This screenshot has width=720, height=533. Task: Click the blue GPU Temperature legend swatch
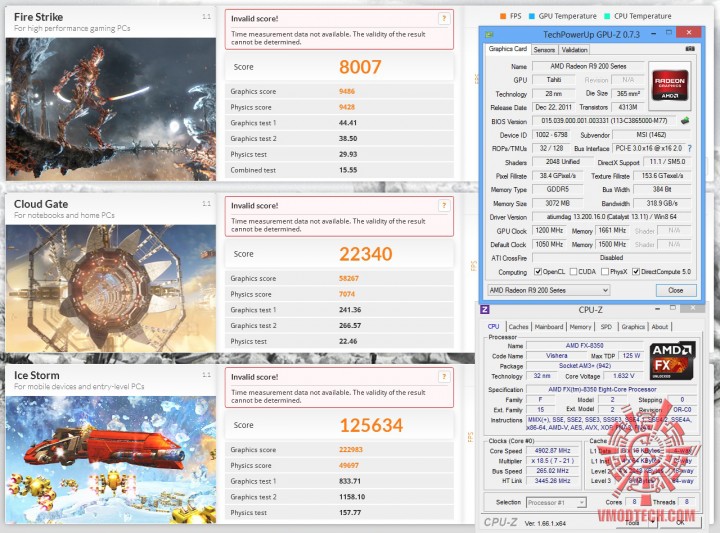pyautogui.click(x=532, y=16)
